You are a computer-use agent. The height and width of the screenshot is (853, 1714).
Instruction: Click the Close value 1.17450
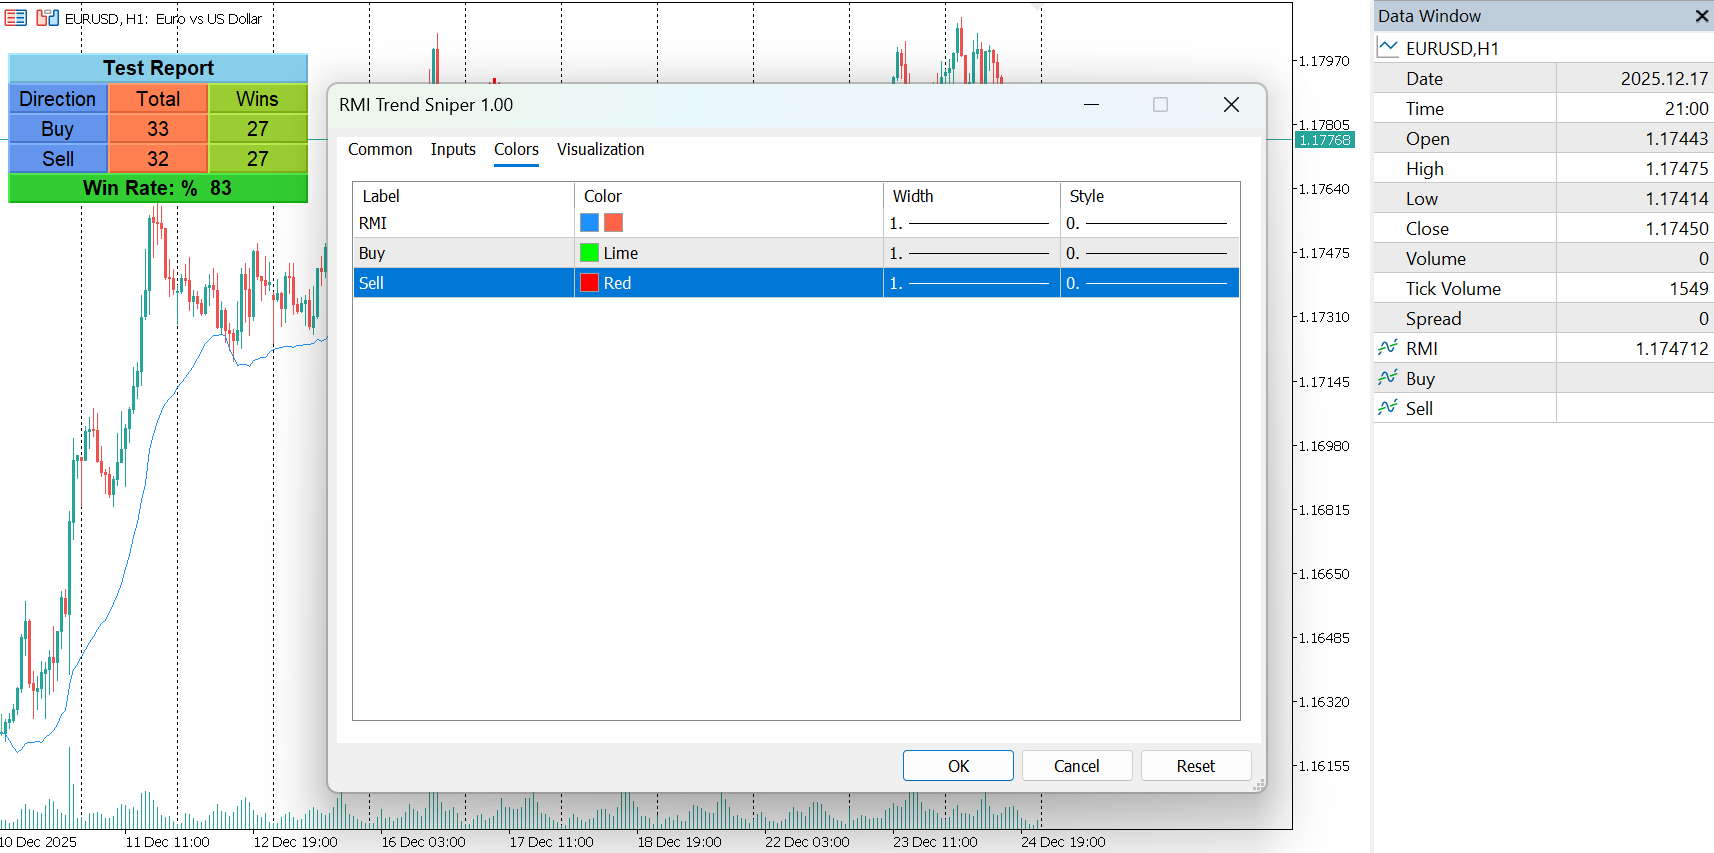click(x=1677, y=229)
